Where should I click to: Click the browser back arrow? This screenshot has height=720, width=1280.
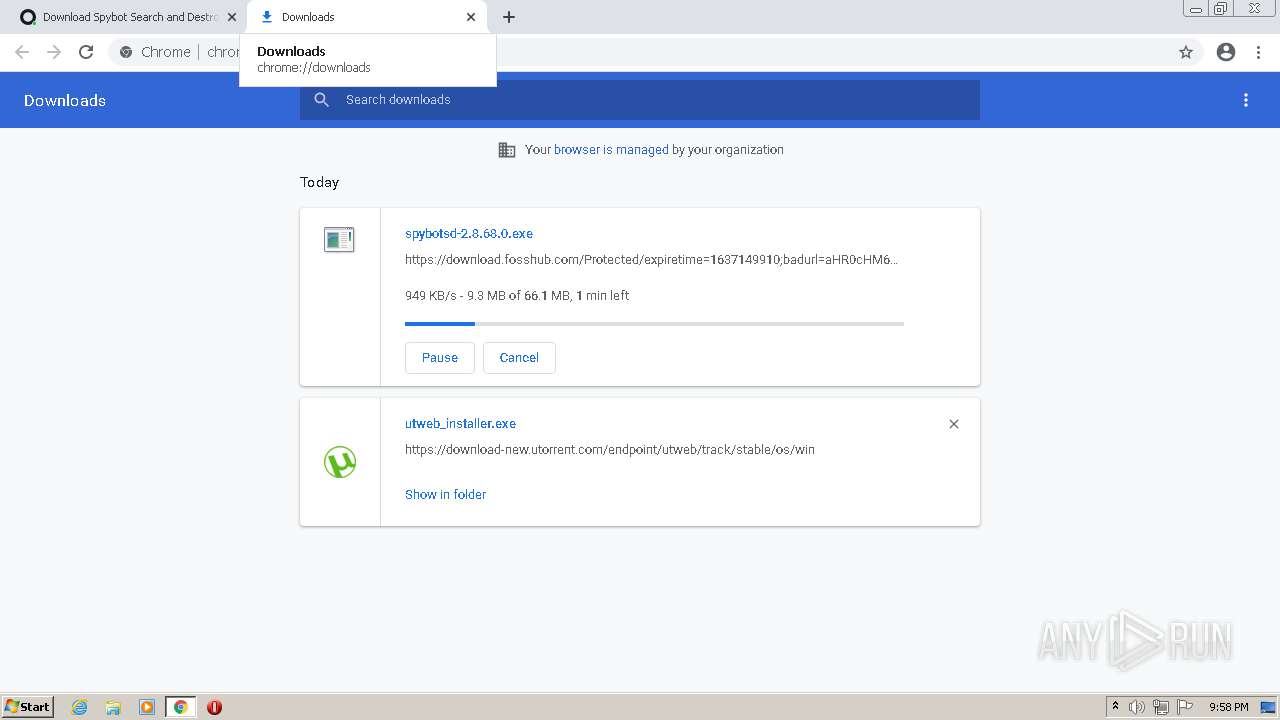click(22, 52)
